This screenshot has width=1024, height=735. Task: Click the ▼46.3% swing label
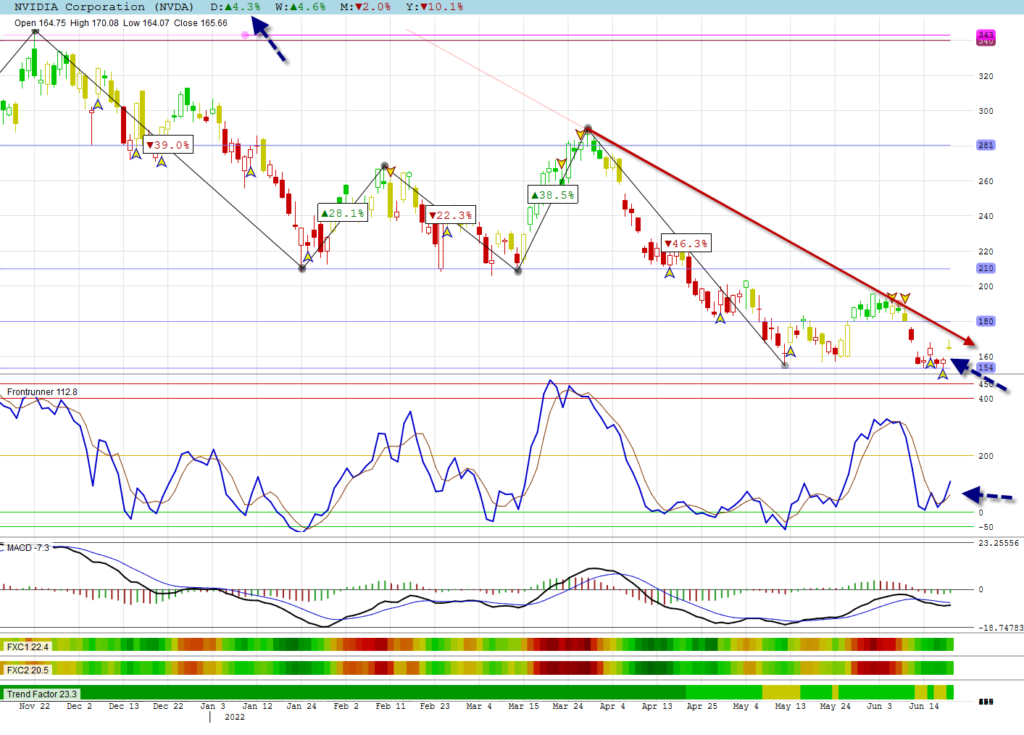coord(686,244)
